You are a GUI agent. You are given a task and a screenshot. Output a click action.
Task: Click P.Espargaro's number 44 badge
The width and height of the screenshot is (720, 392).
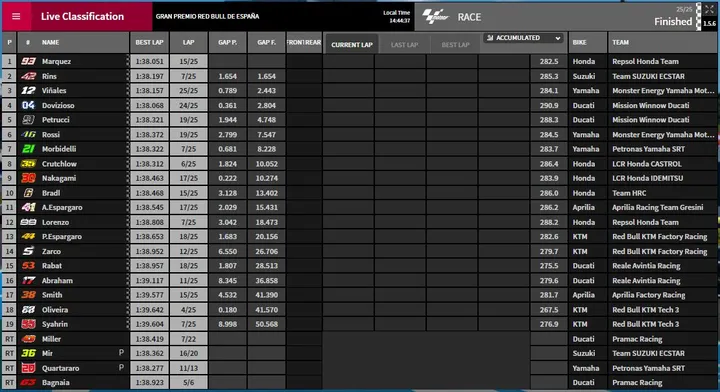point(28,236)
